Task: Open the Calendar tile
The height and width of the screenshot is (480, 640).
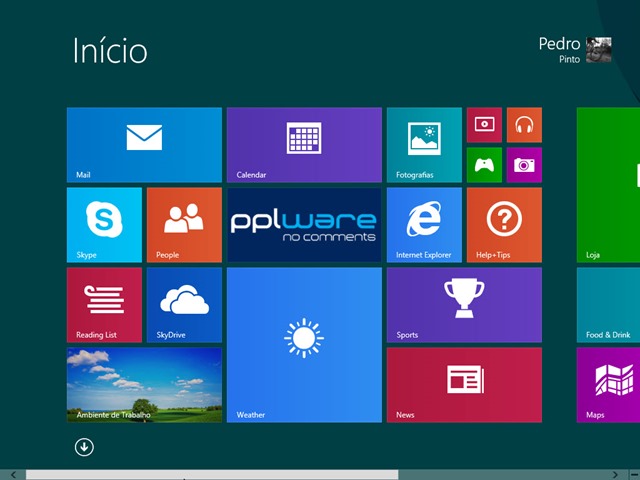Action: pos(304,145)
